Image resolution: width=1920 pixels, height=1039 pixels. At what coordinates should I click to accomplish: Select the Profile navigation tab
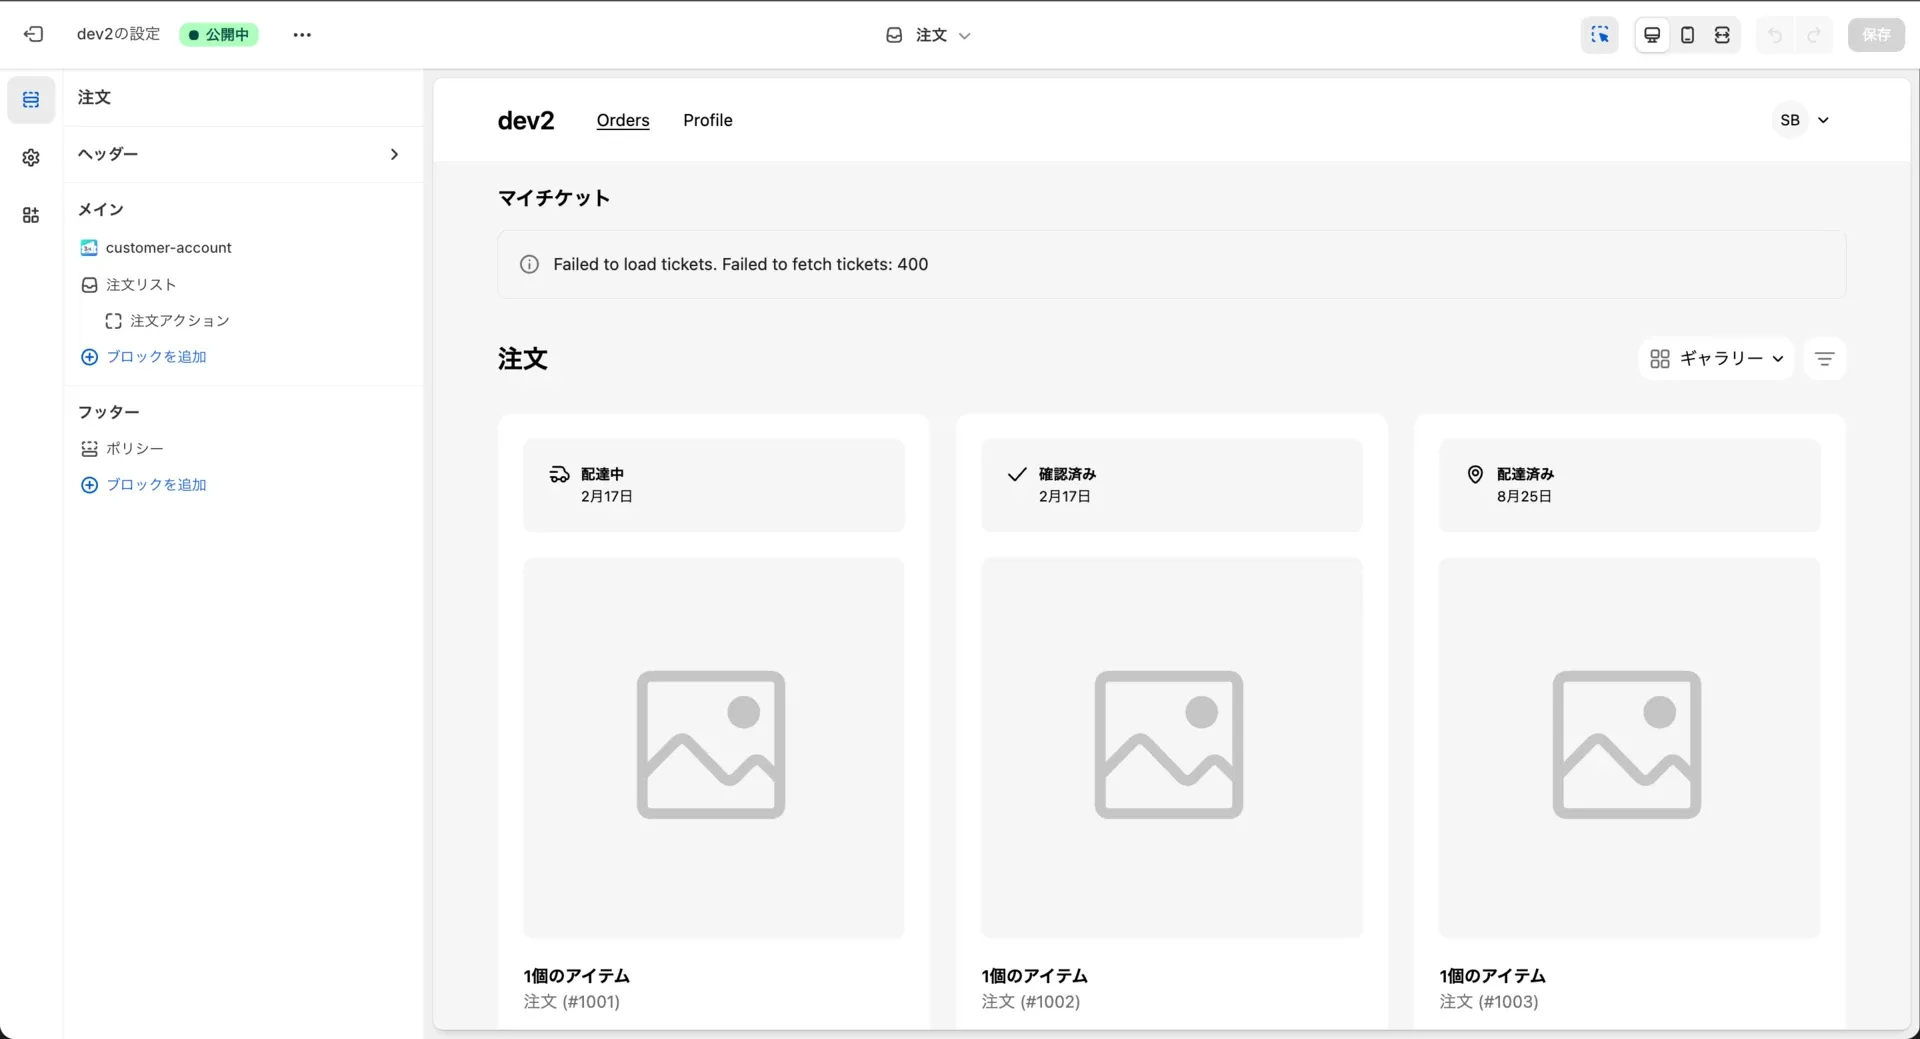[708, 120]
